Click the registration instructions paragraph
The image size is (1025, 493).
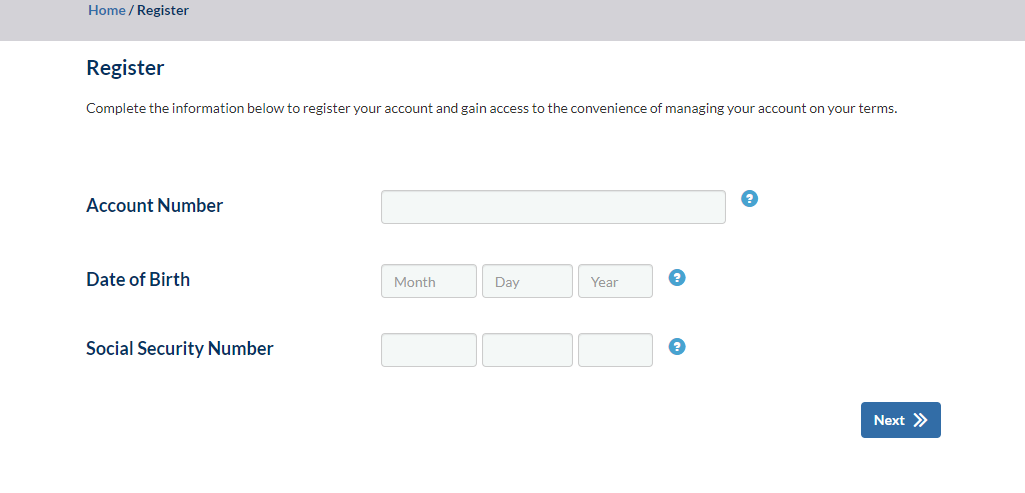[491, 109]
